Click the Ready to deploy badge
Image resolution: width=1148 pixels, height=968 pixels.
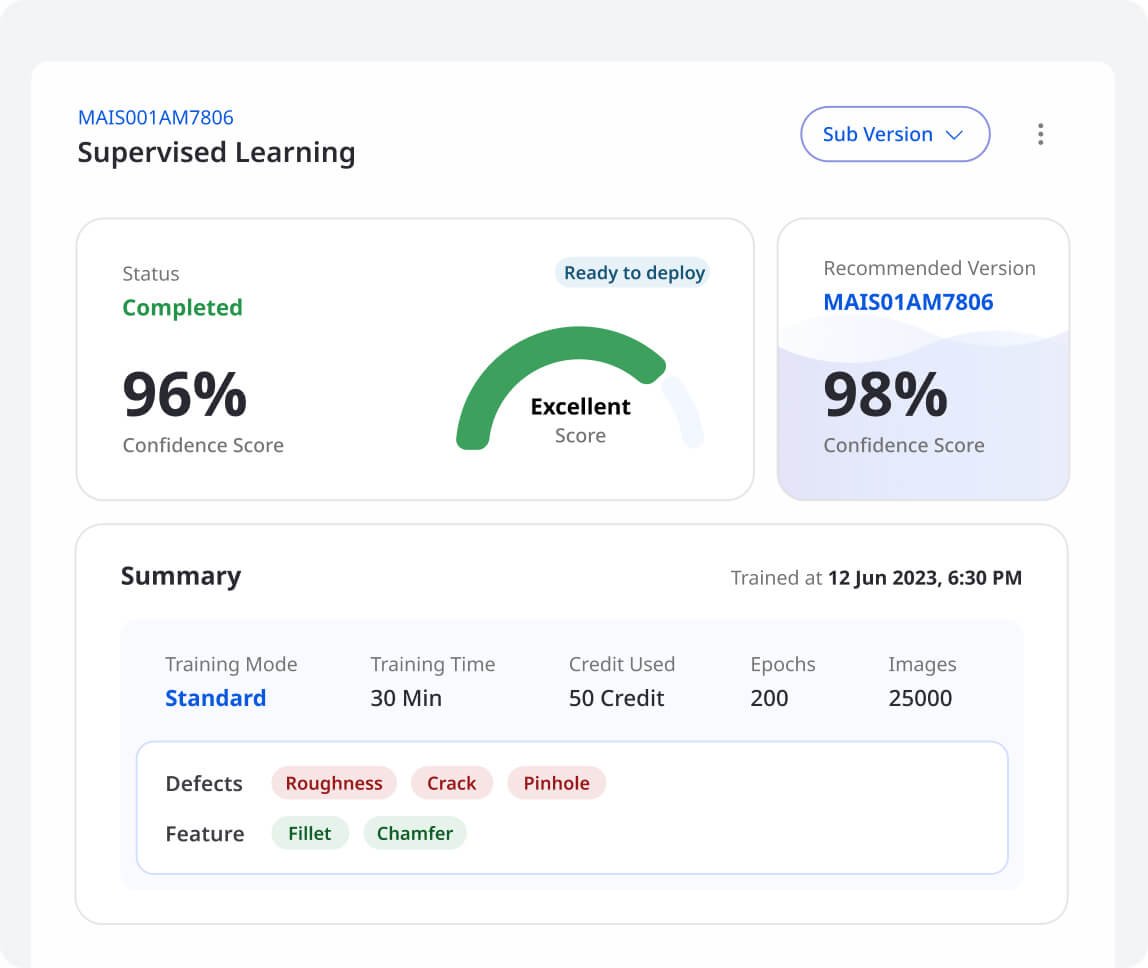click(x=634, y=273)
